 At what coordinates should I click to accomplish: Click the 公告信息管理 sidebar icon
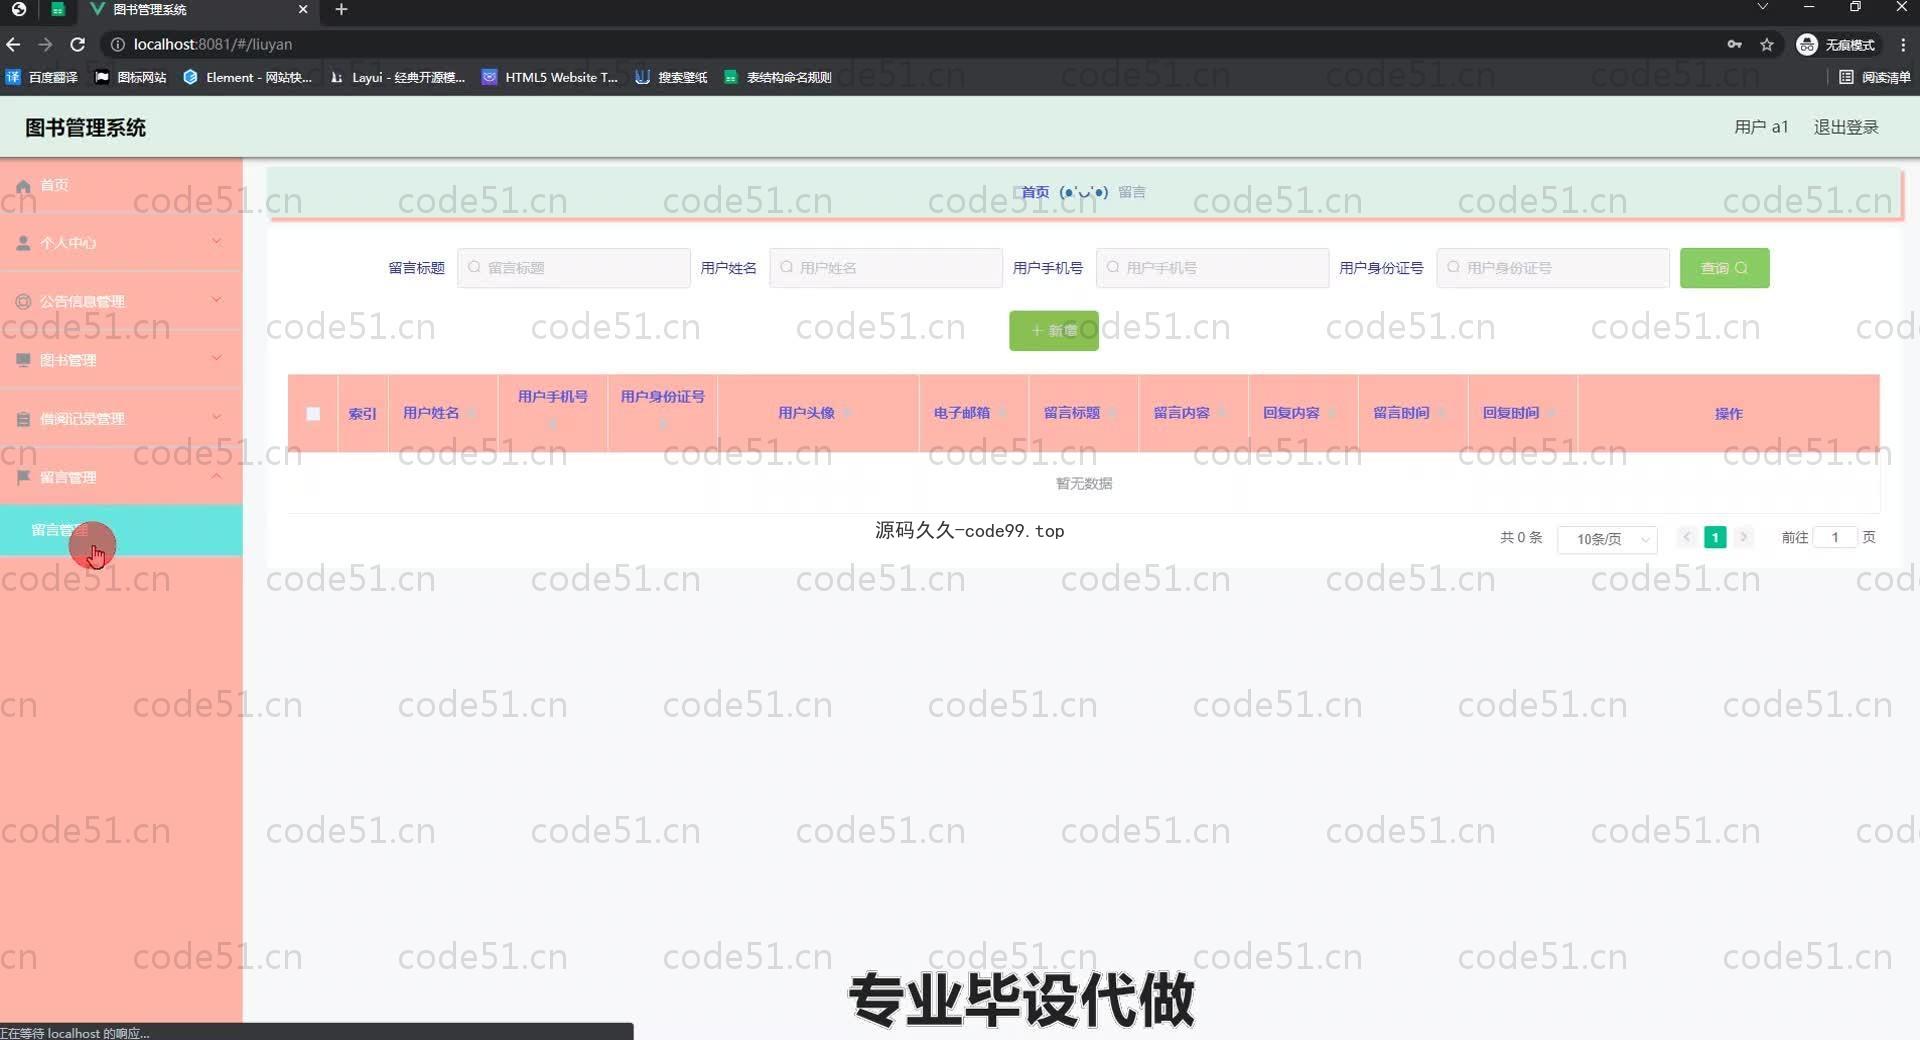(x=23, y=301)
